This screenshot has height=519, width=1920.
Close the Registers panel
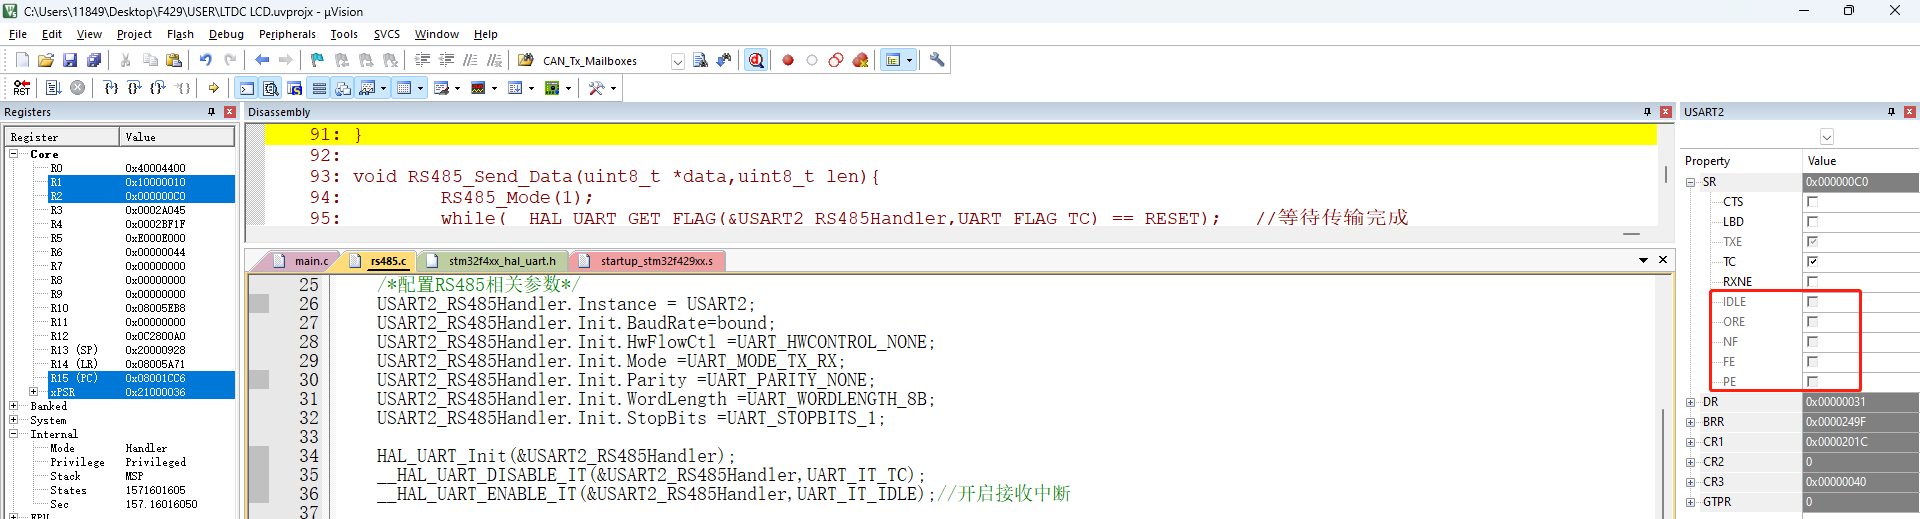point(230,112)
